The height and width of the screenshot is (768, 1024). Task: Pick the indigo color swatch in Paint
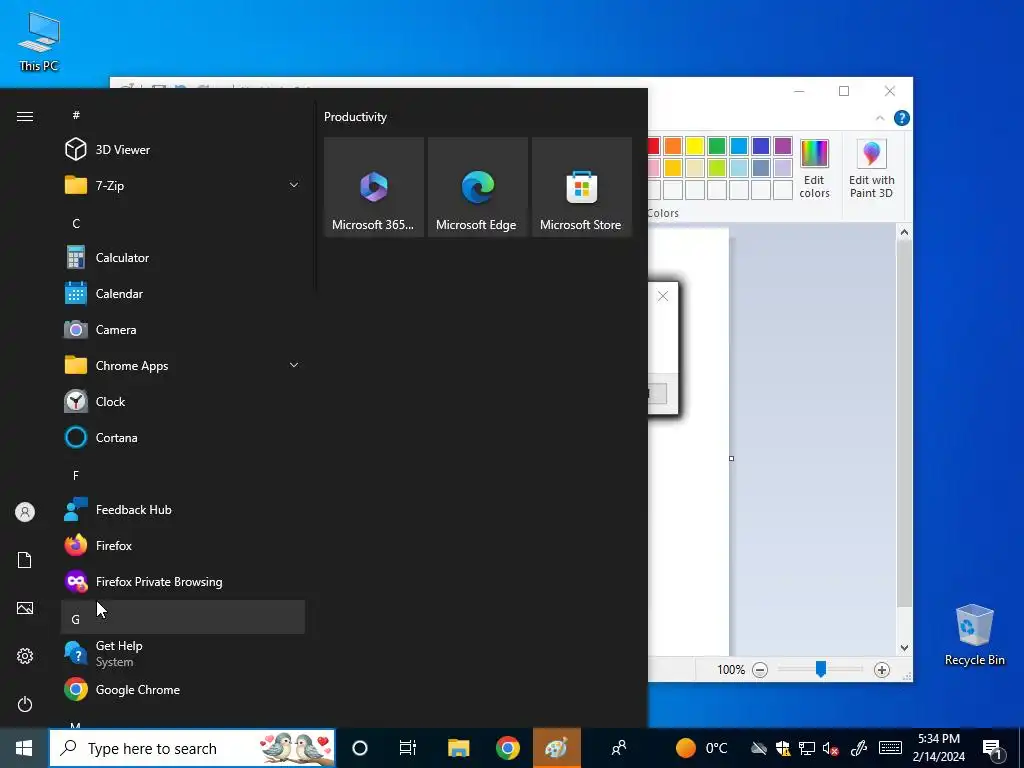[761, 146]
